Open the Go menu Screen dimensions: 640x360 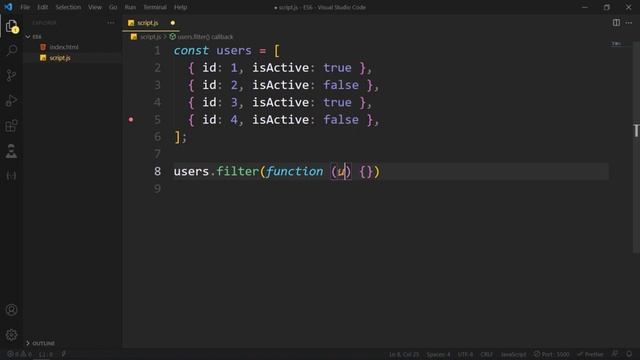pos(113,7)
